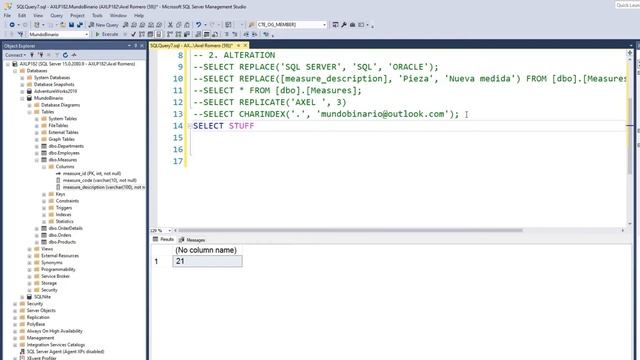Collapse the MundoBinario database node
The width and height of the screenshot is (640, 360).
click(x=22, y=98)
